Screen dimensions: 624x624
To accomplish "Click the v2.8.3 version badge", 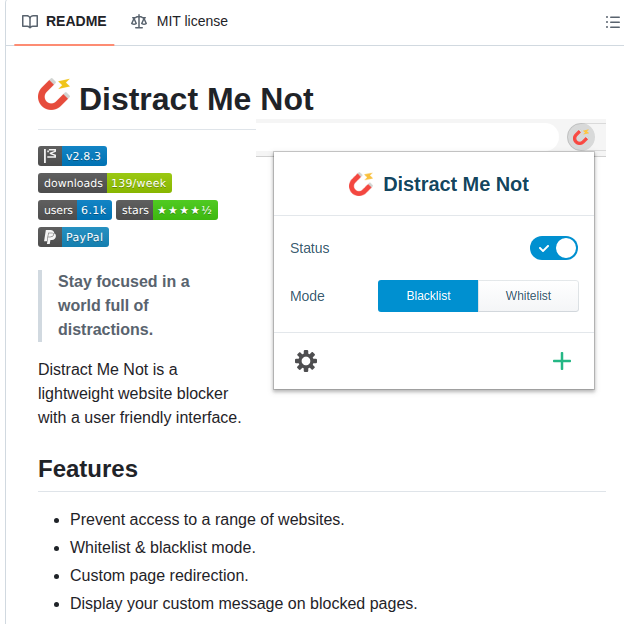I will click(x=72, y=156).
